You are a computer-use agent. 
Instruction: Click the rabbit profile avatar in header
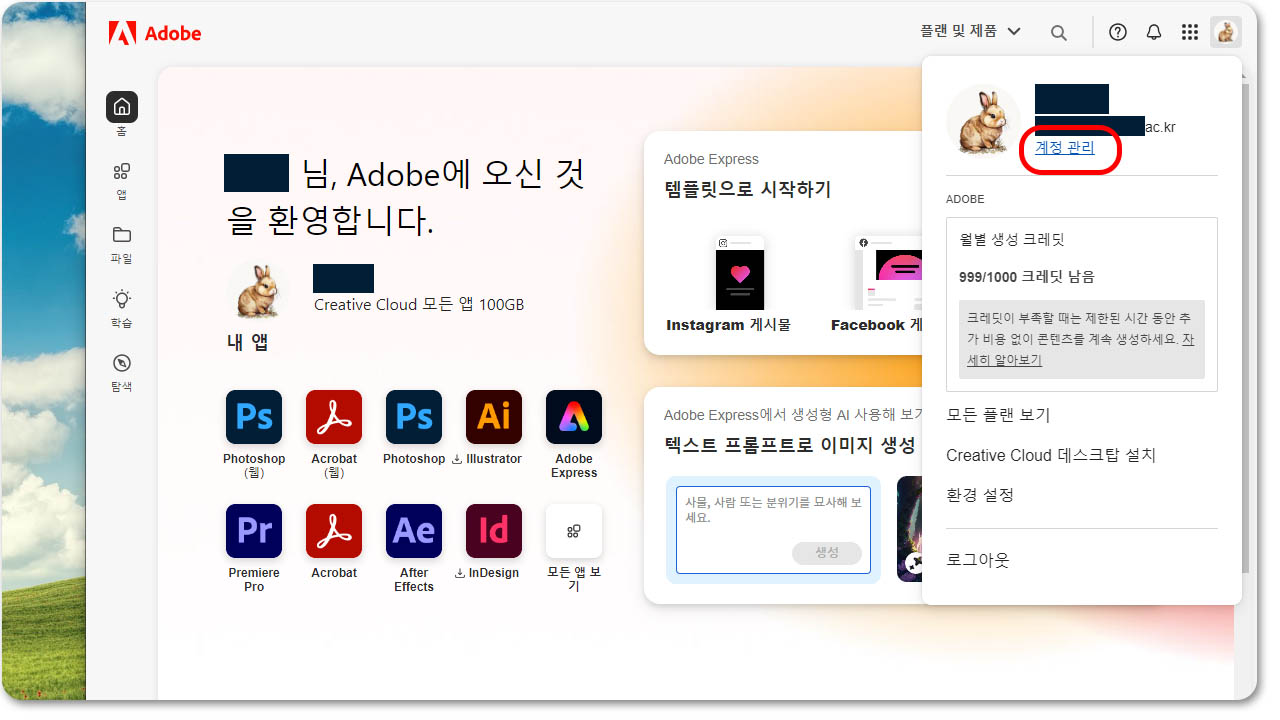point(1226,32)
